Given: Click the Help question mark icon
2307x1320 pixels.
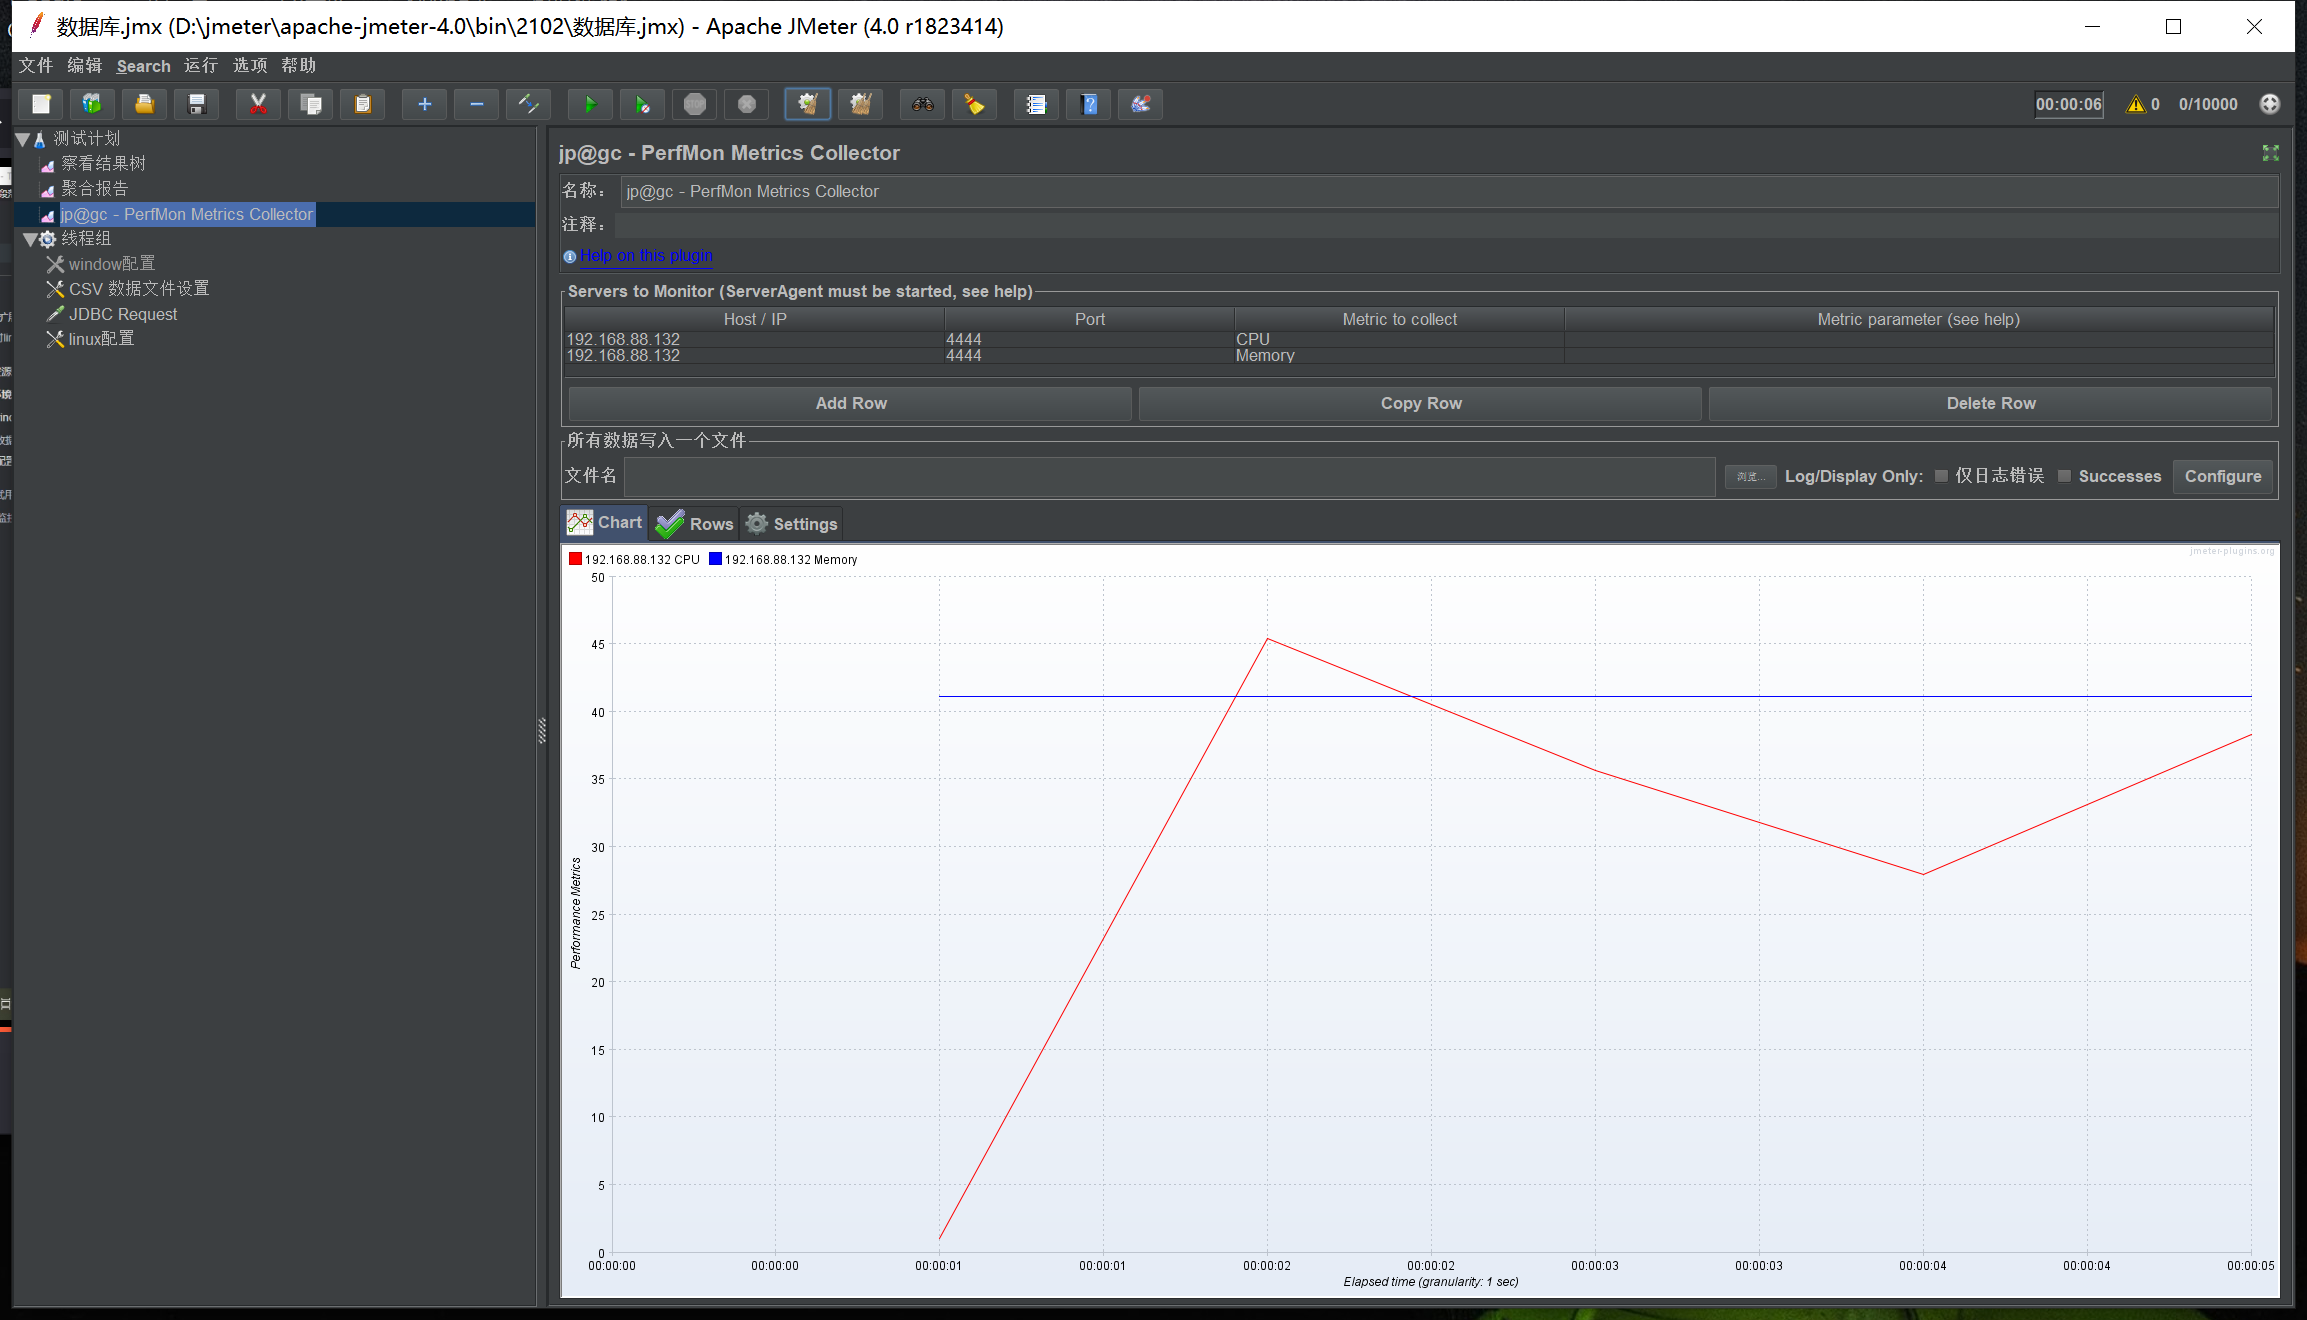Looking at the screenshot, I should (1089, 104).
